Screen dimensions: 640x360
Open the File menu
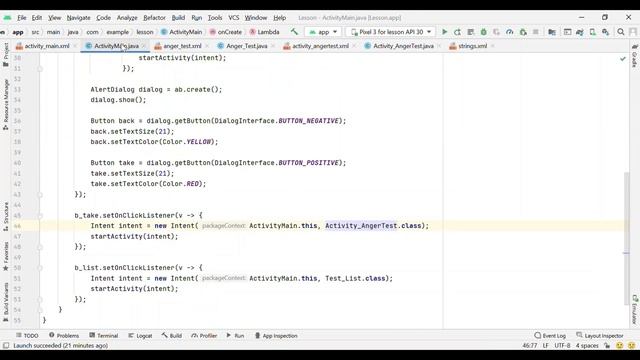click(x=22, y=18)
